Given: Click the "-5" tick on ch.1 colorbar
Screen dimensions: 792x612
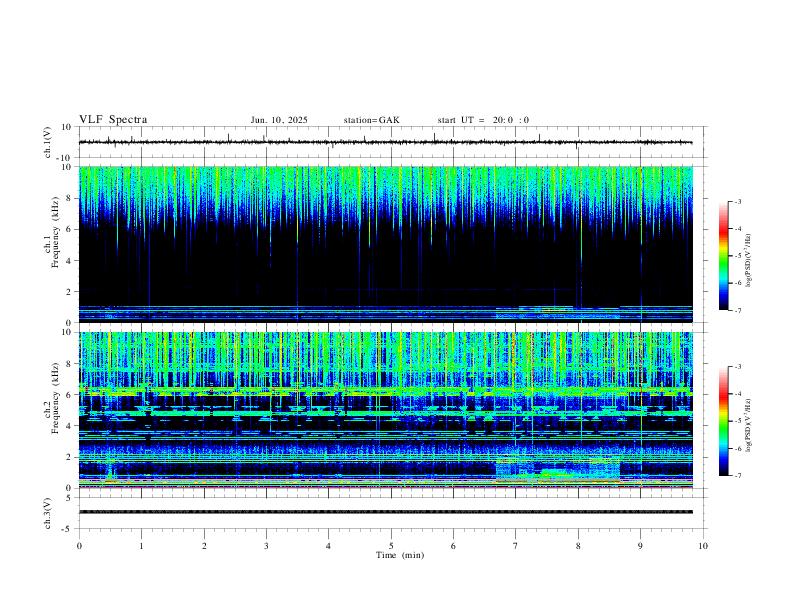Looking at the screenshot, I should [x=737, y=256].
